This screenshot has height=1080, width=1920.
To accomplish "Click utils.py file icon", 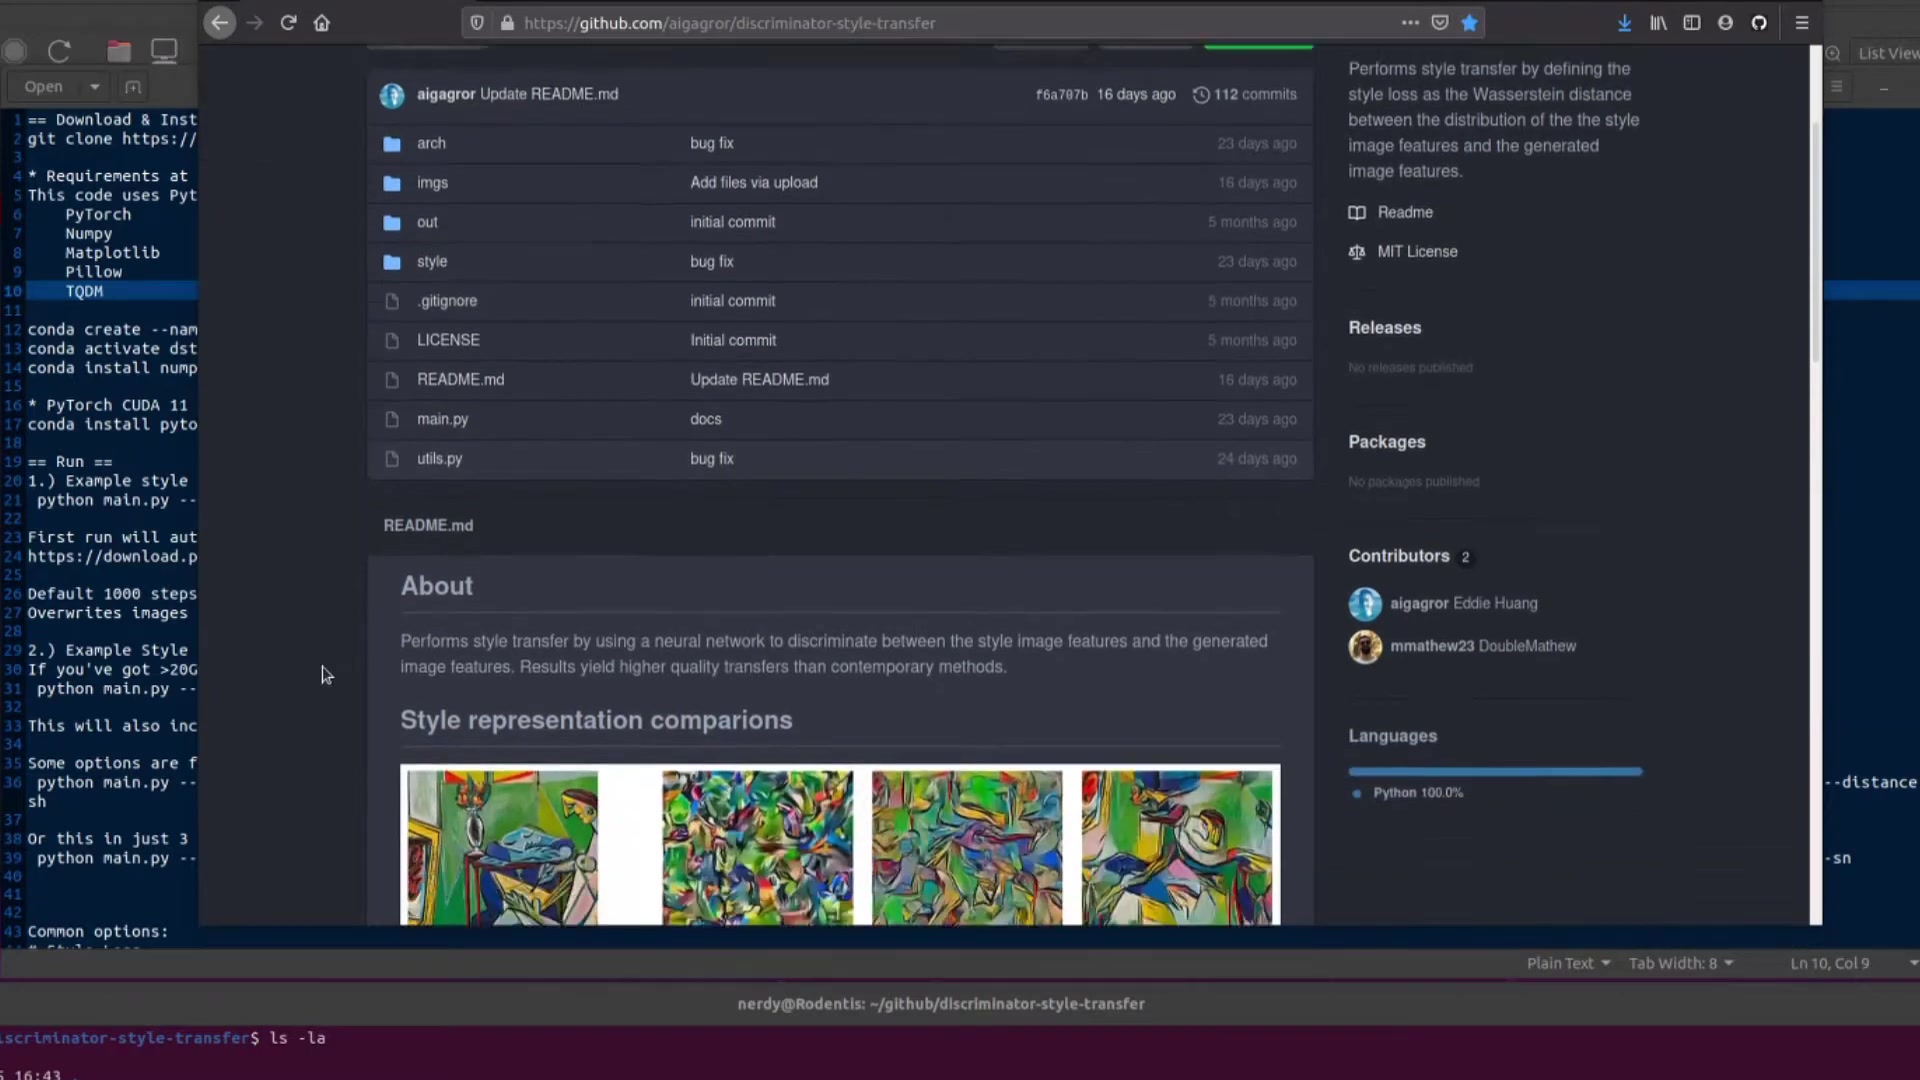I will point(392,459).
